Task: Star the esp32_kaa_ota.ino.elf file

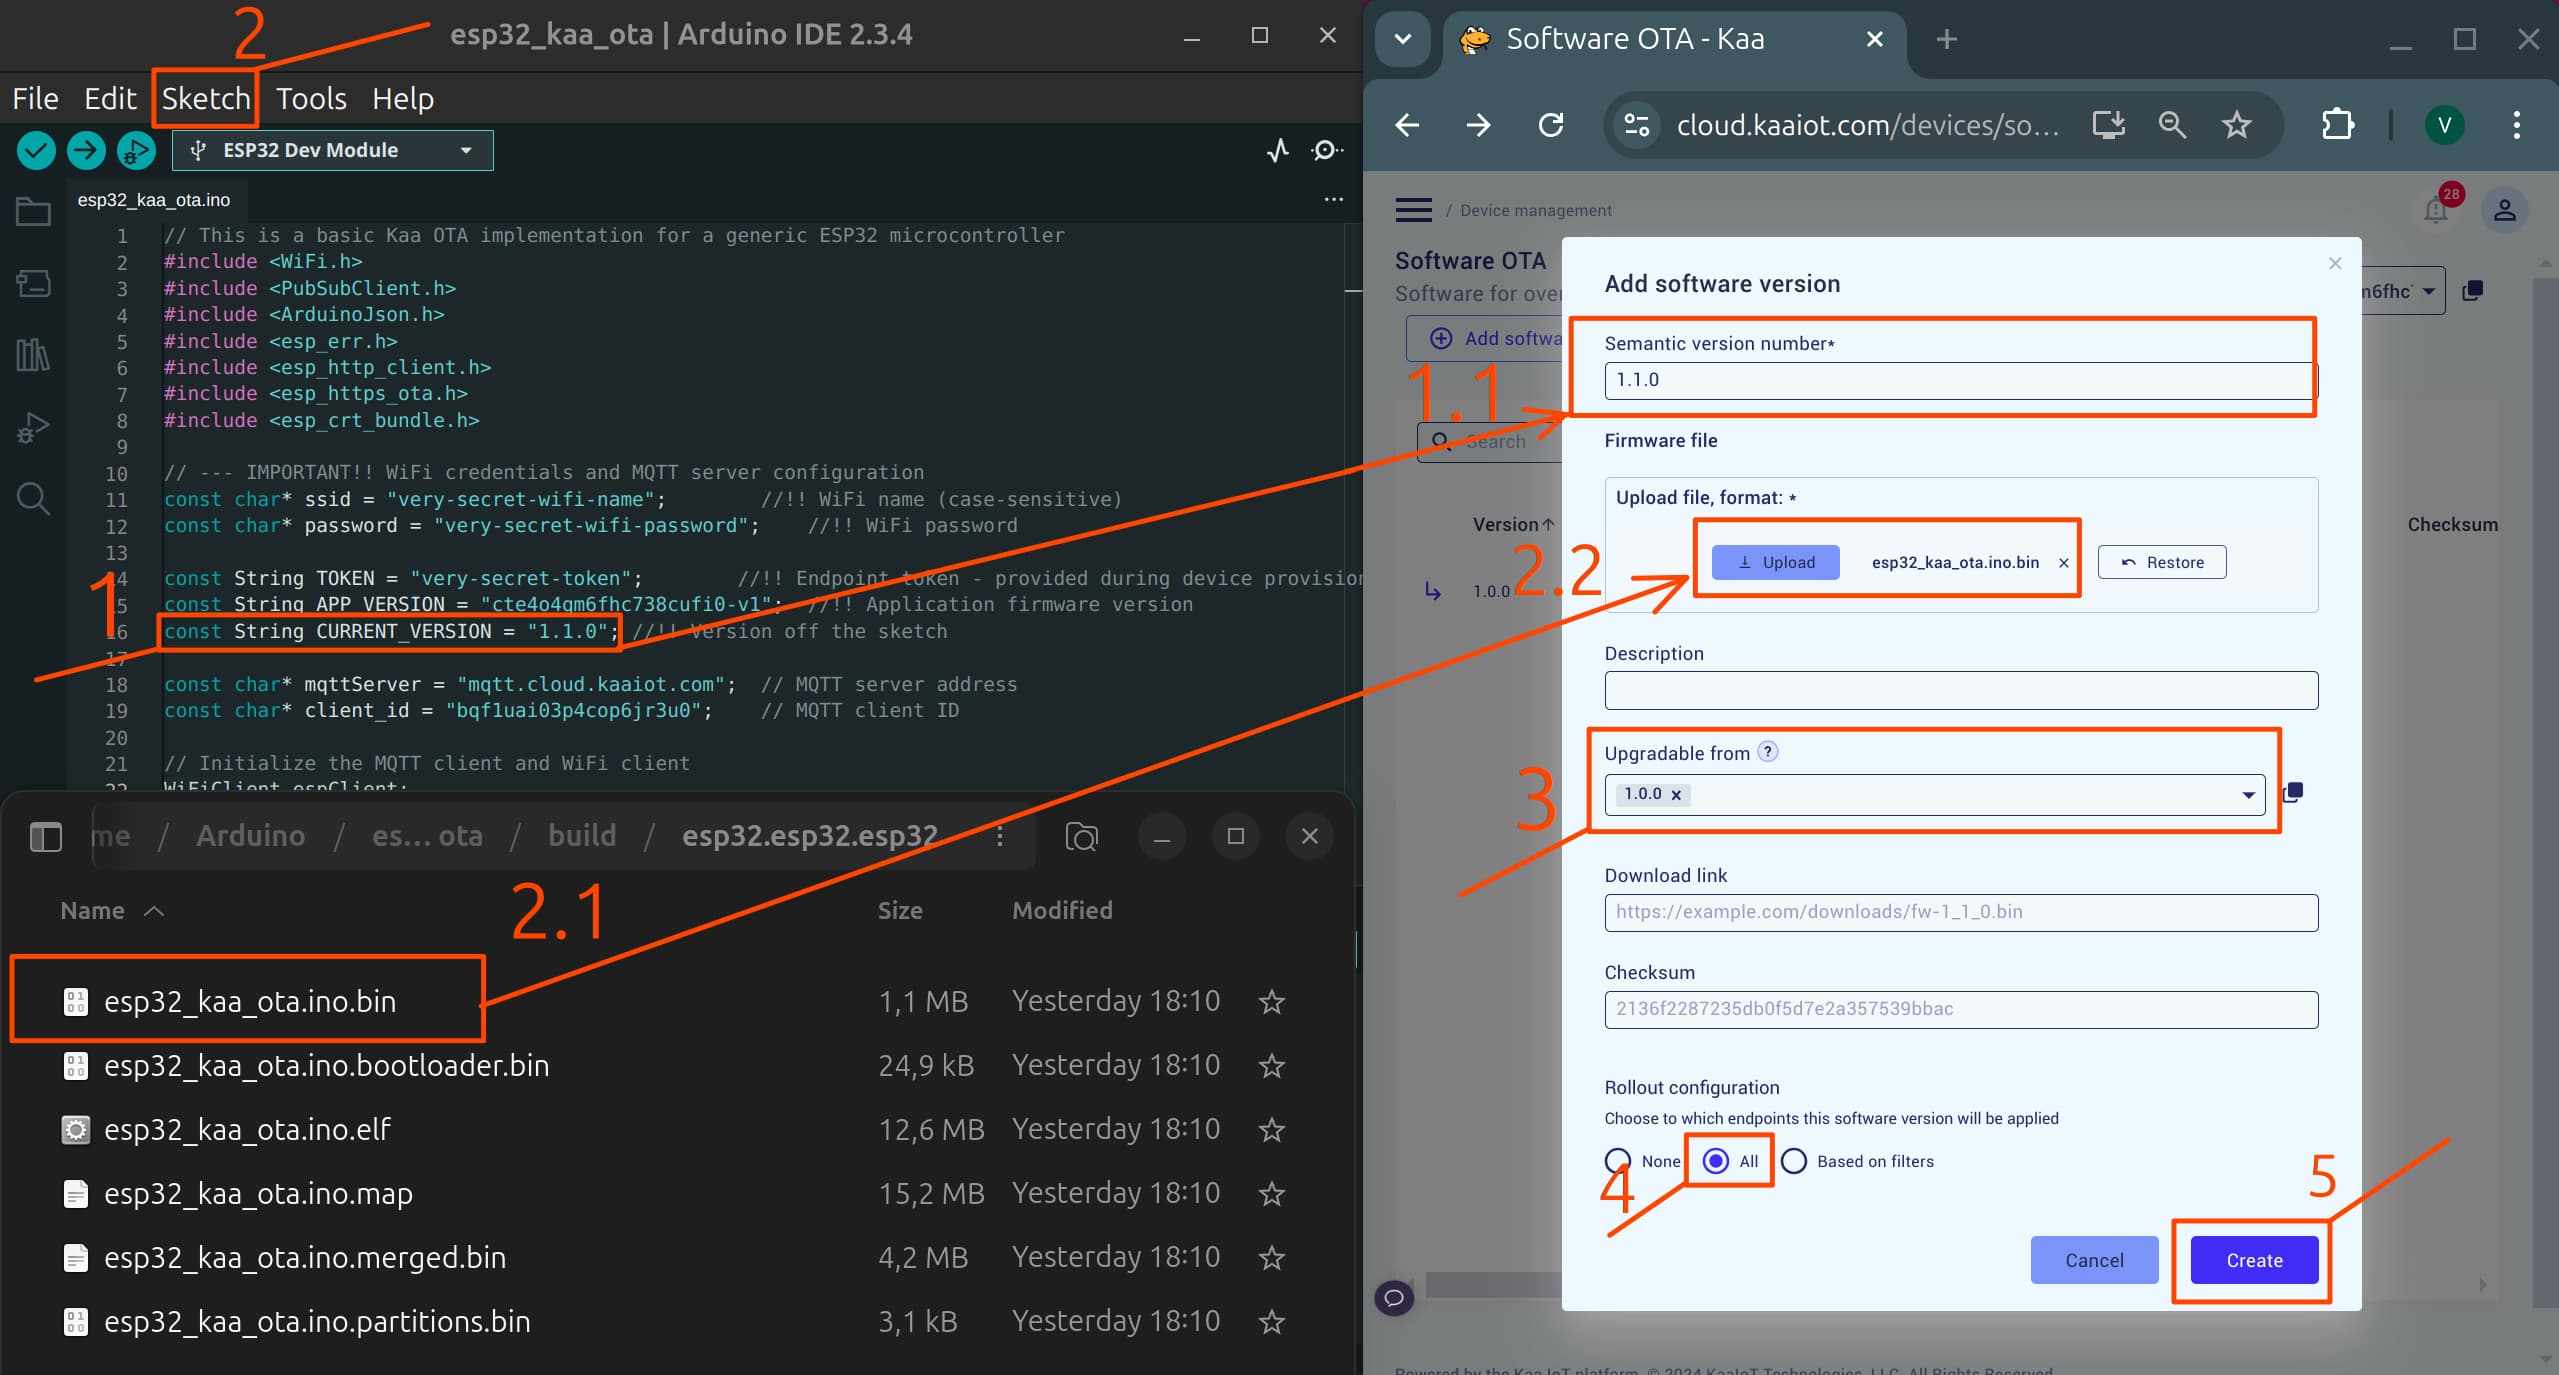Action: click(1271, 1130)
